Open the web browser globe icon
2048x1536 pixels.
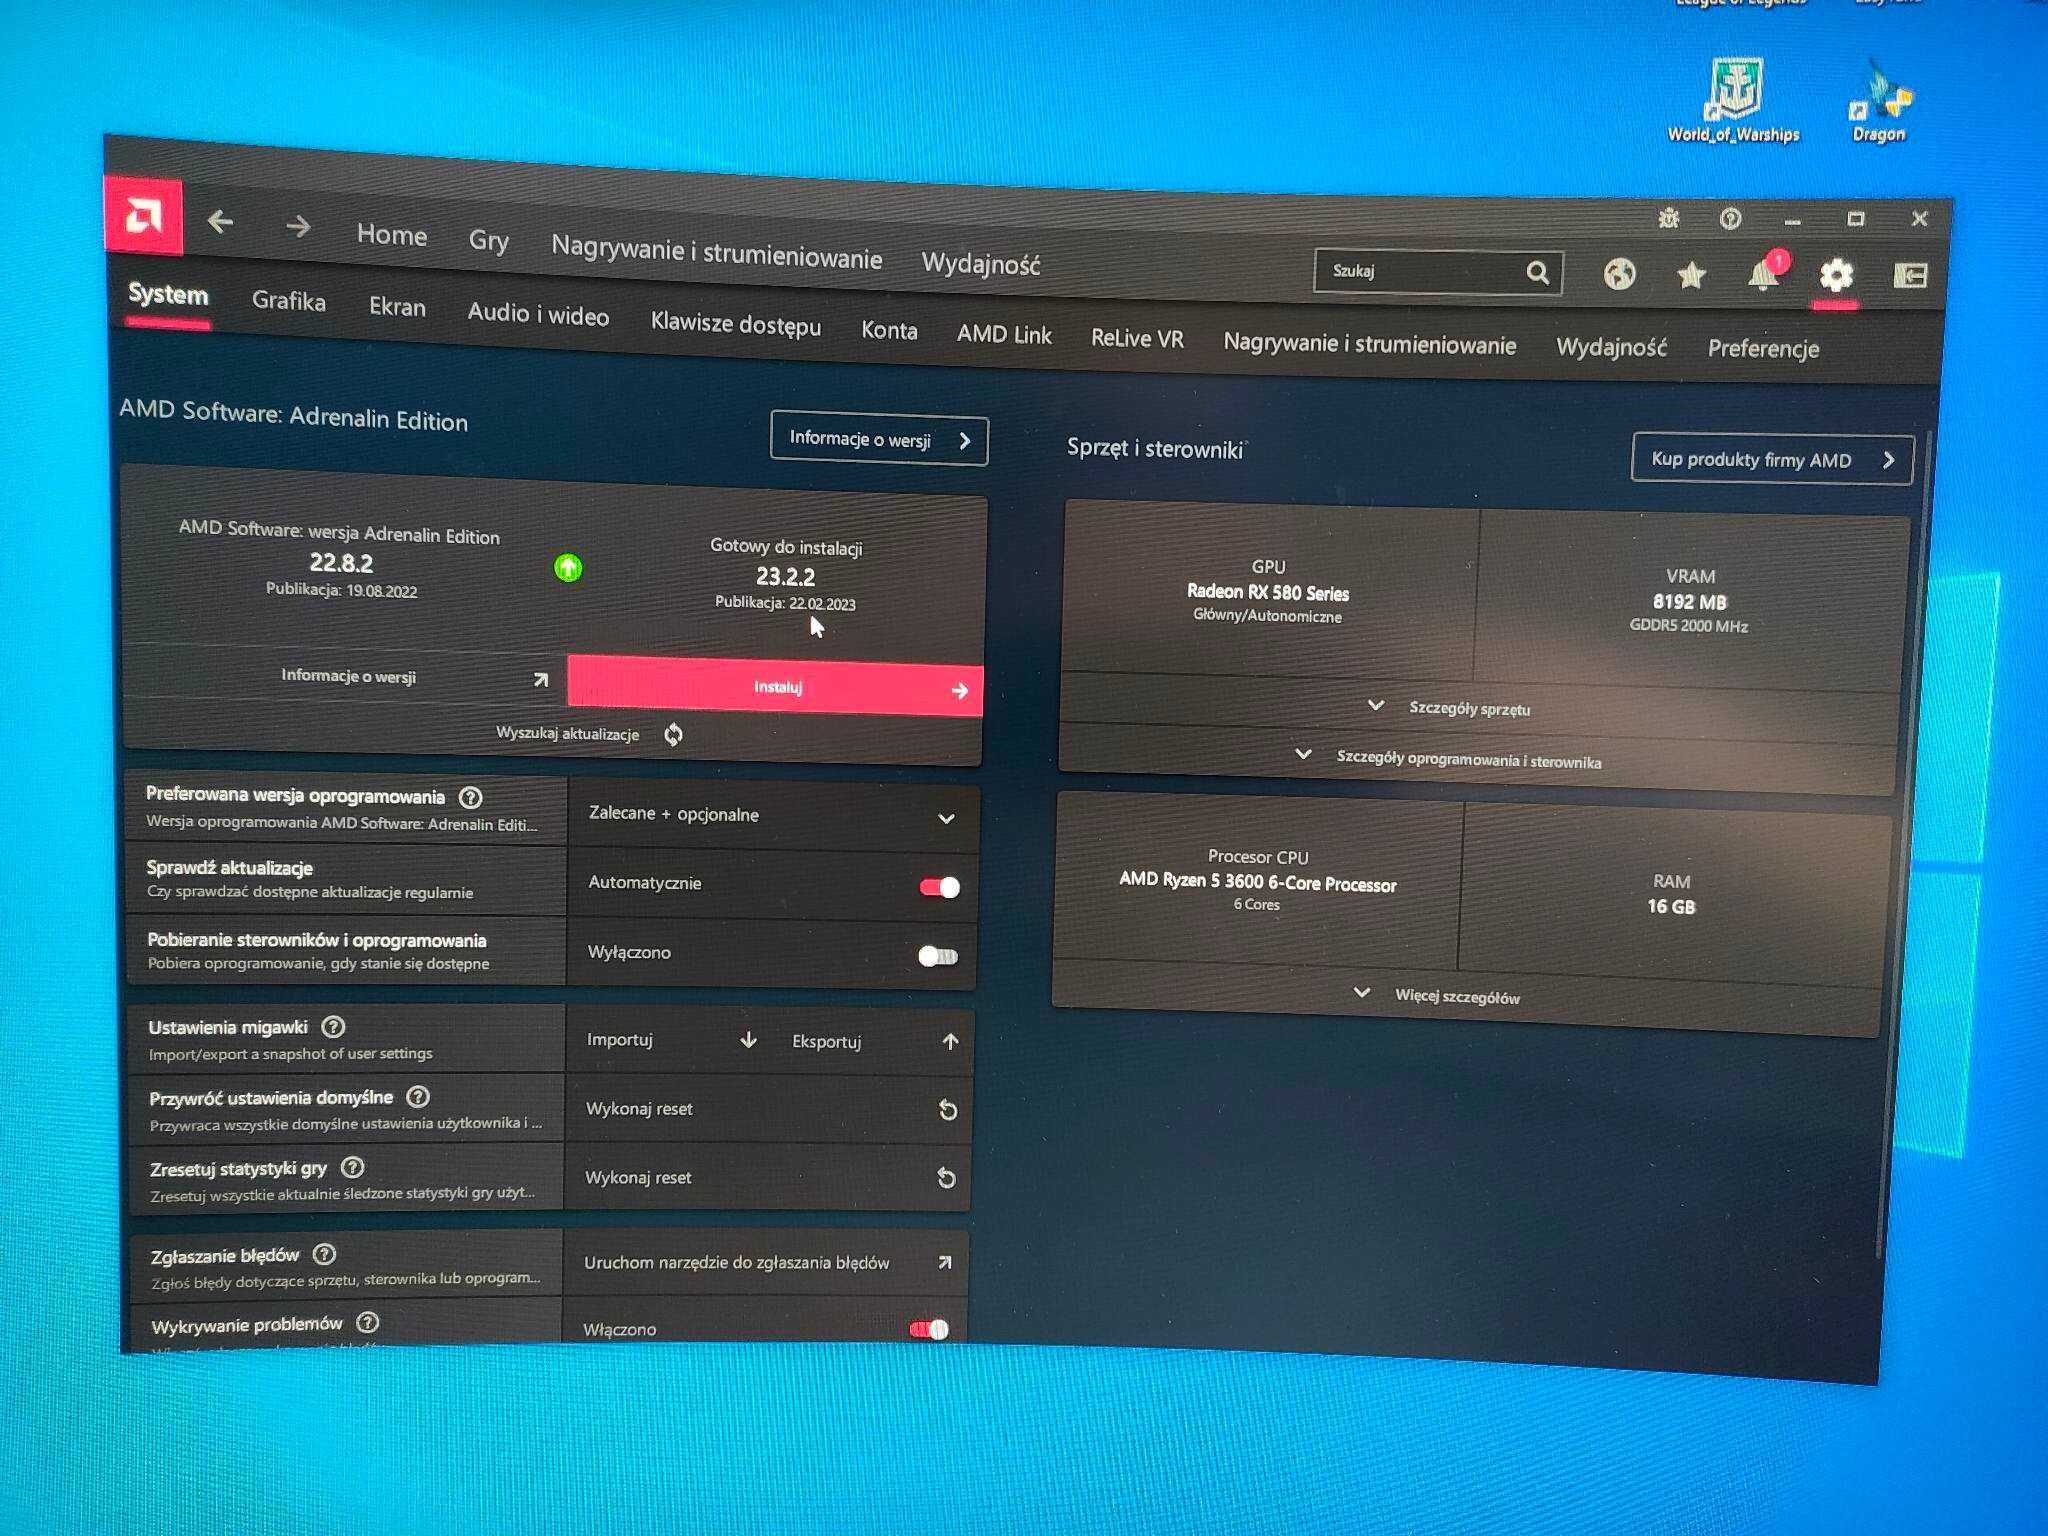pos(1619,273)
